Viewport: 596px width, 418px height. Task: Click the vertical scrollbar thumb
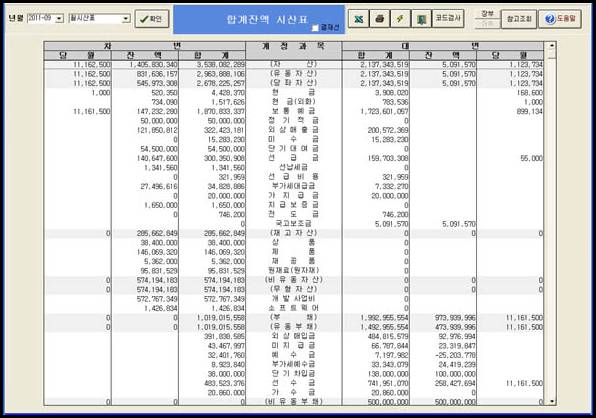(x=551, y=54)
